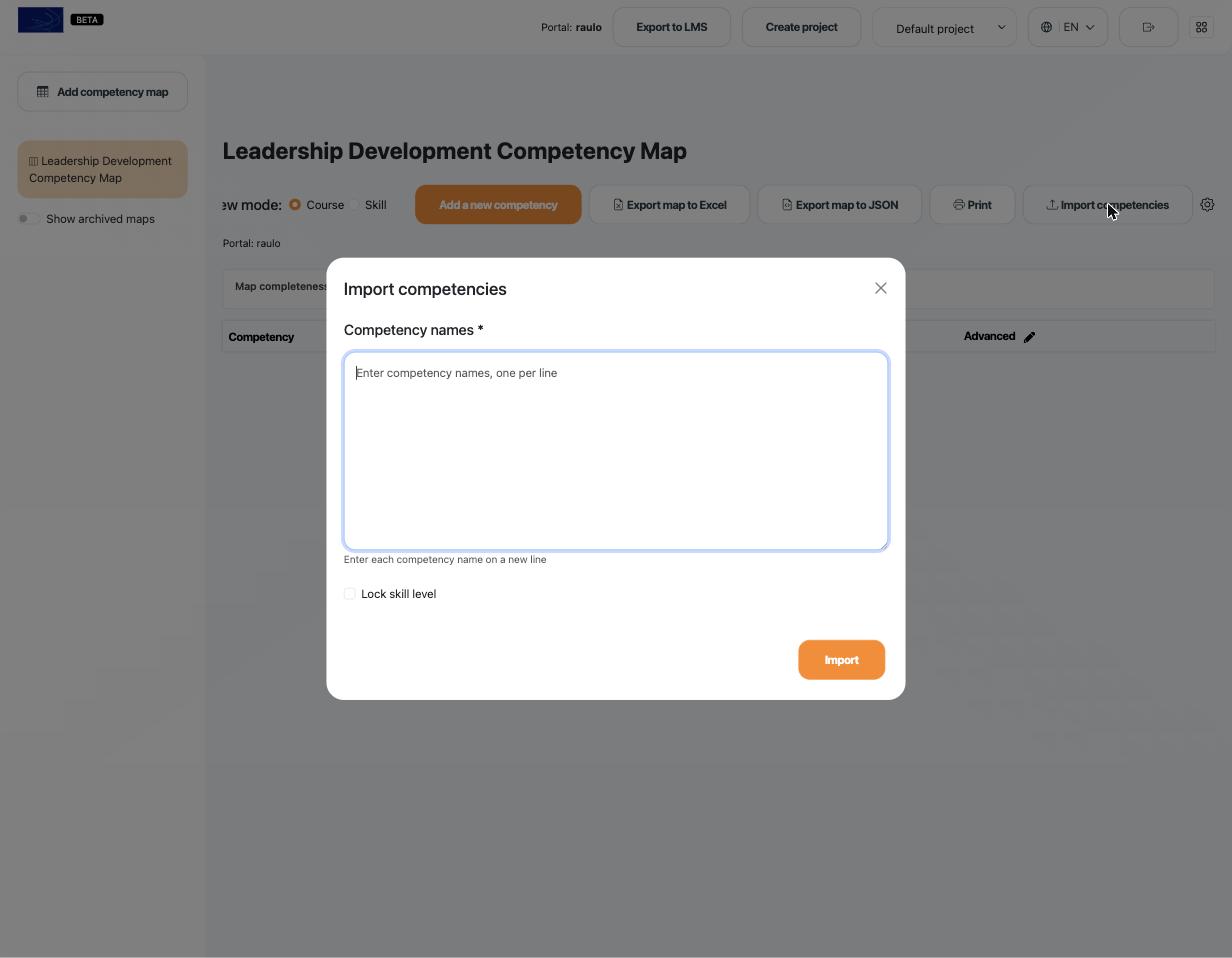The image size is (1232, 958).
Task: Click the apps grid icon in header
Action: point(1201,27)
